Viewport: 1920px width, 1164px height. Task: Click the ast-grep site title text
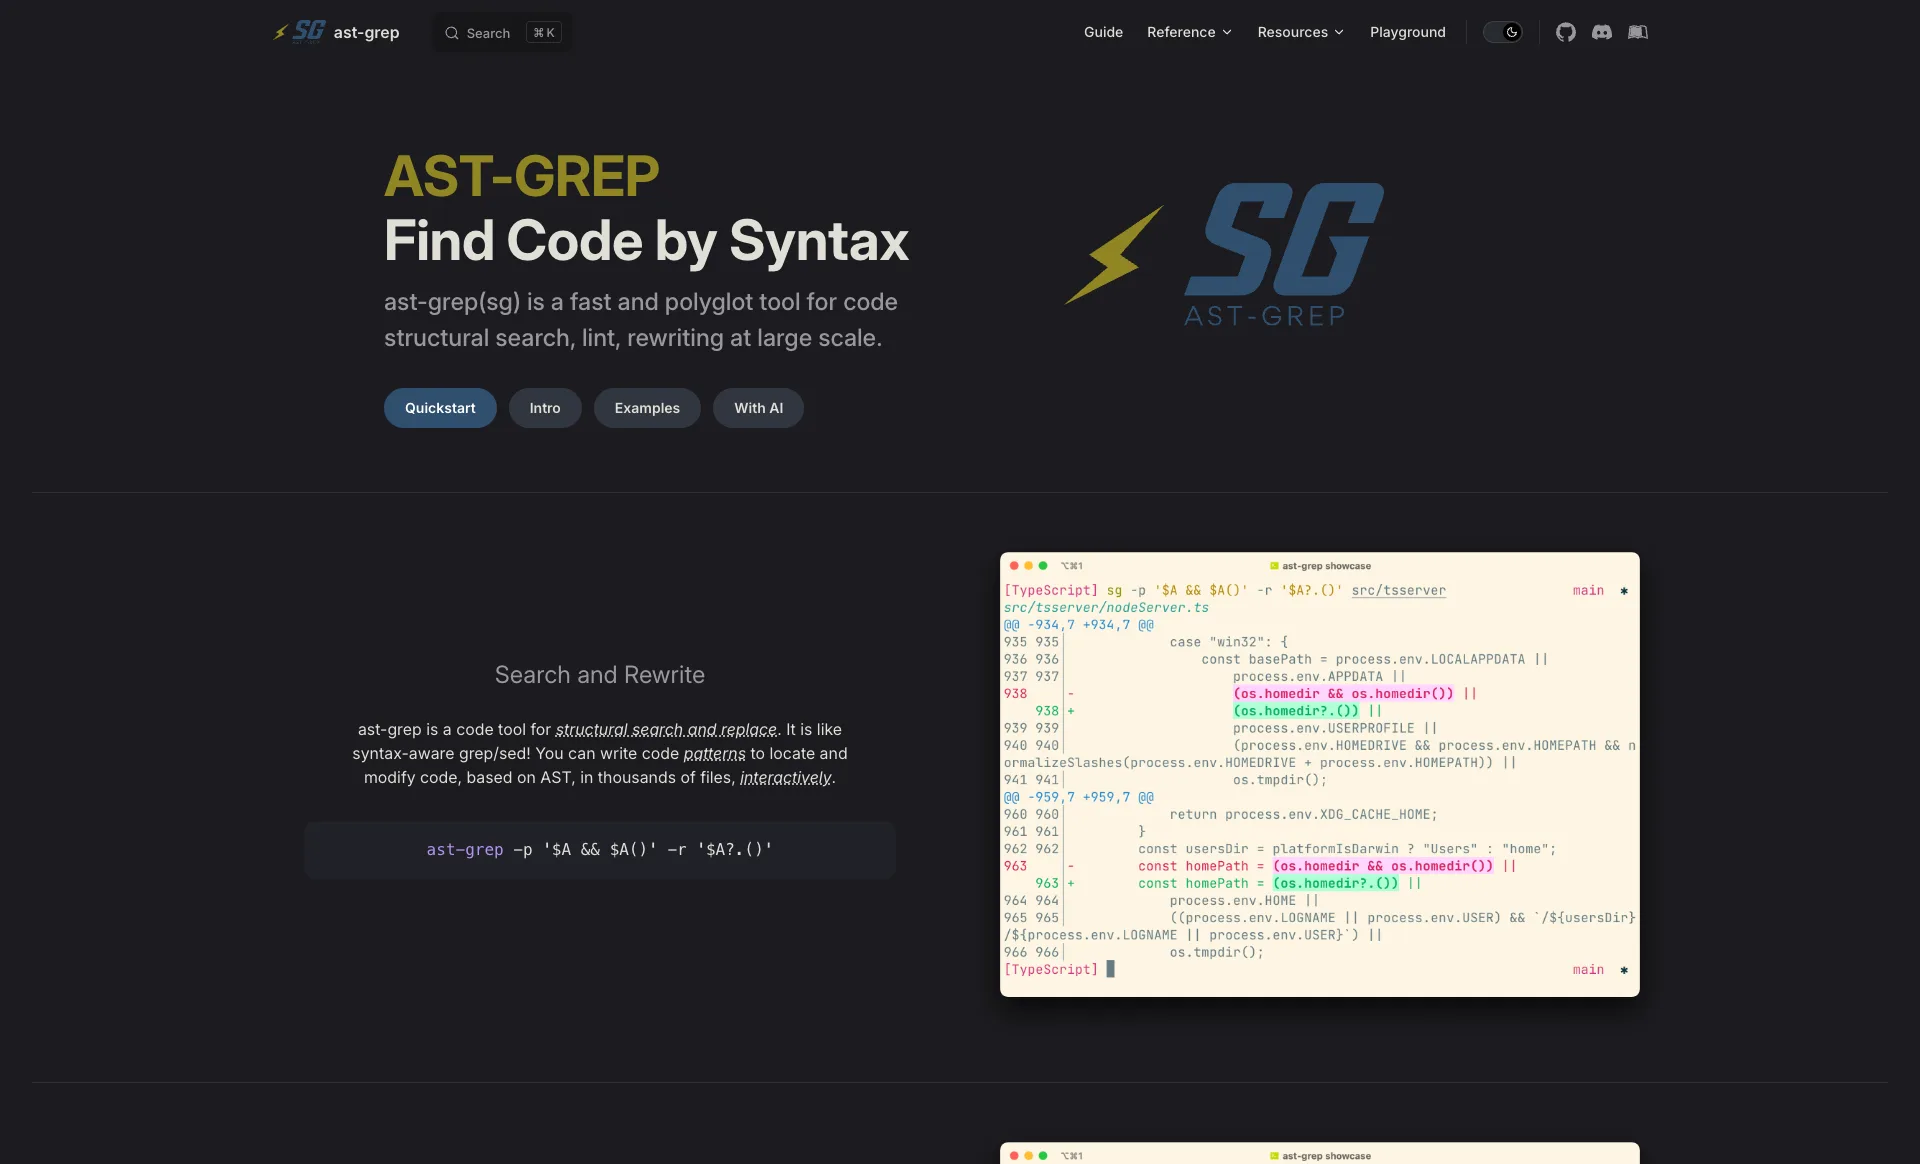click(x=366, y=32)
